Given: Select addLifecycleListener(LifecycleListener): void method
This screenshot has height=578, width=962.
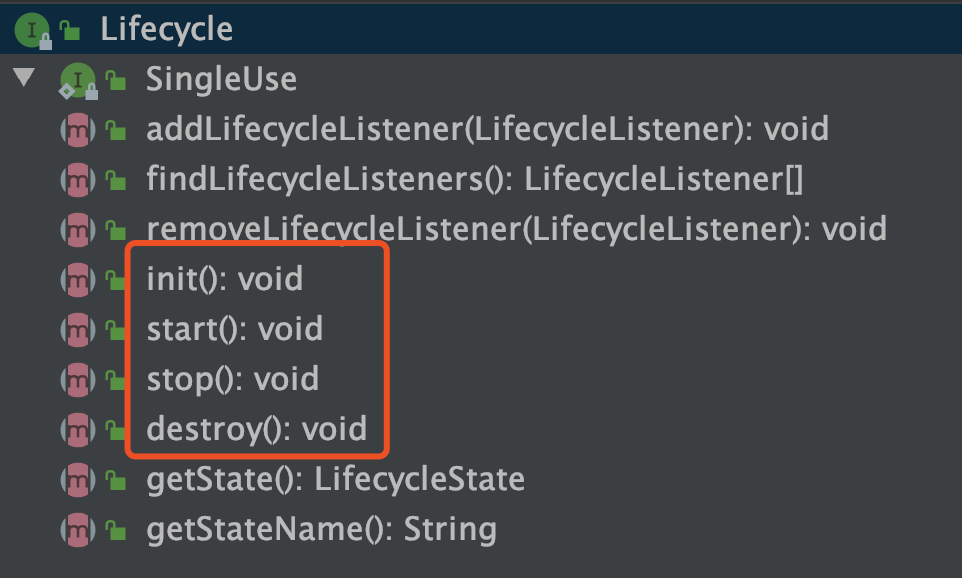Looking at the screenshot, I should click(488, 129).
